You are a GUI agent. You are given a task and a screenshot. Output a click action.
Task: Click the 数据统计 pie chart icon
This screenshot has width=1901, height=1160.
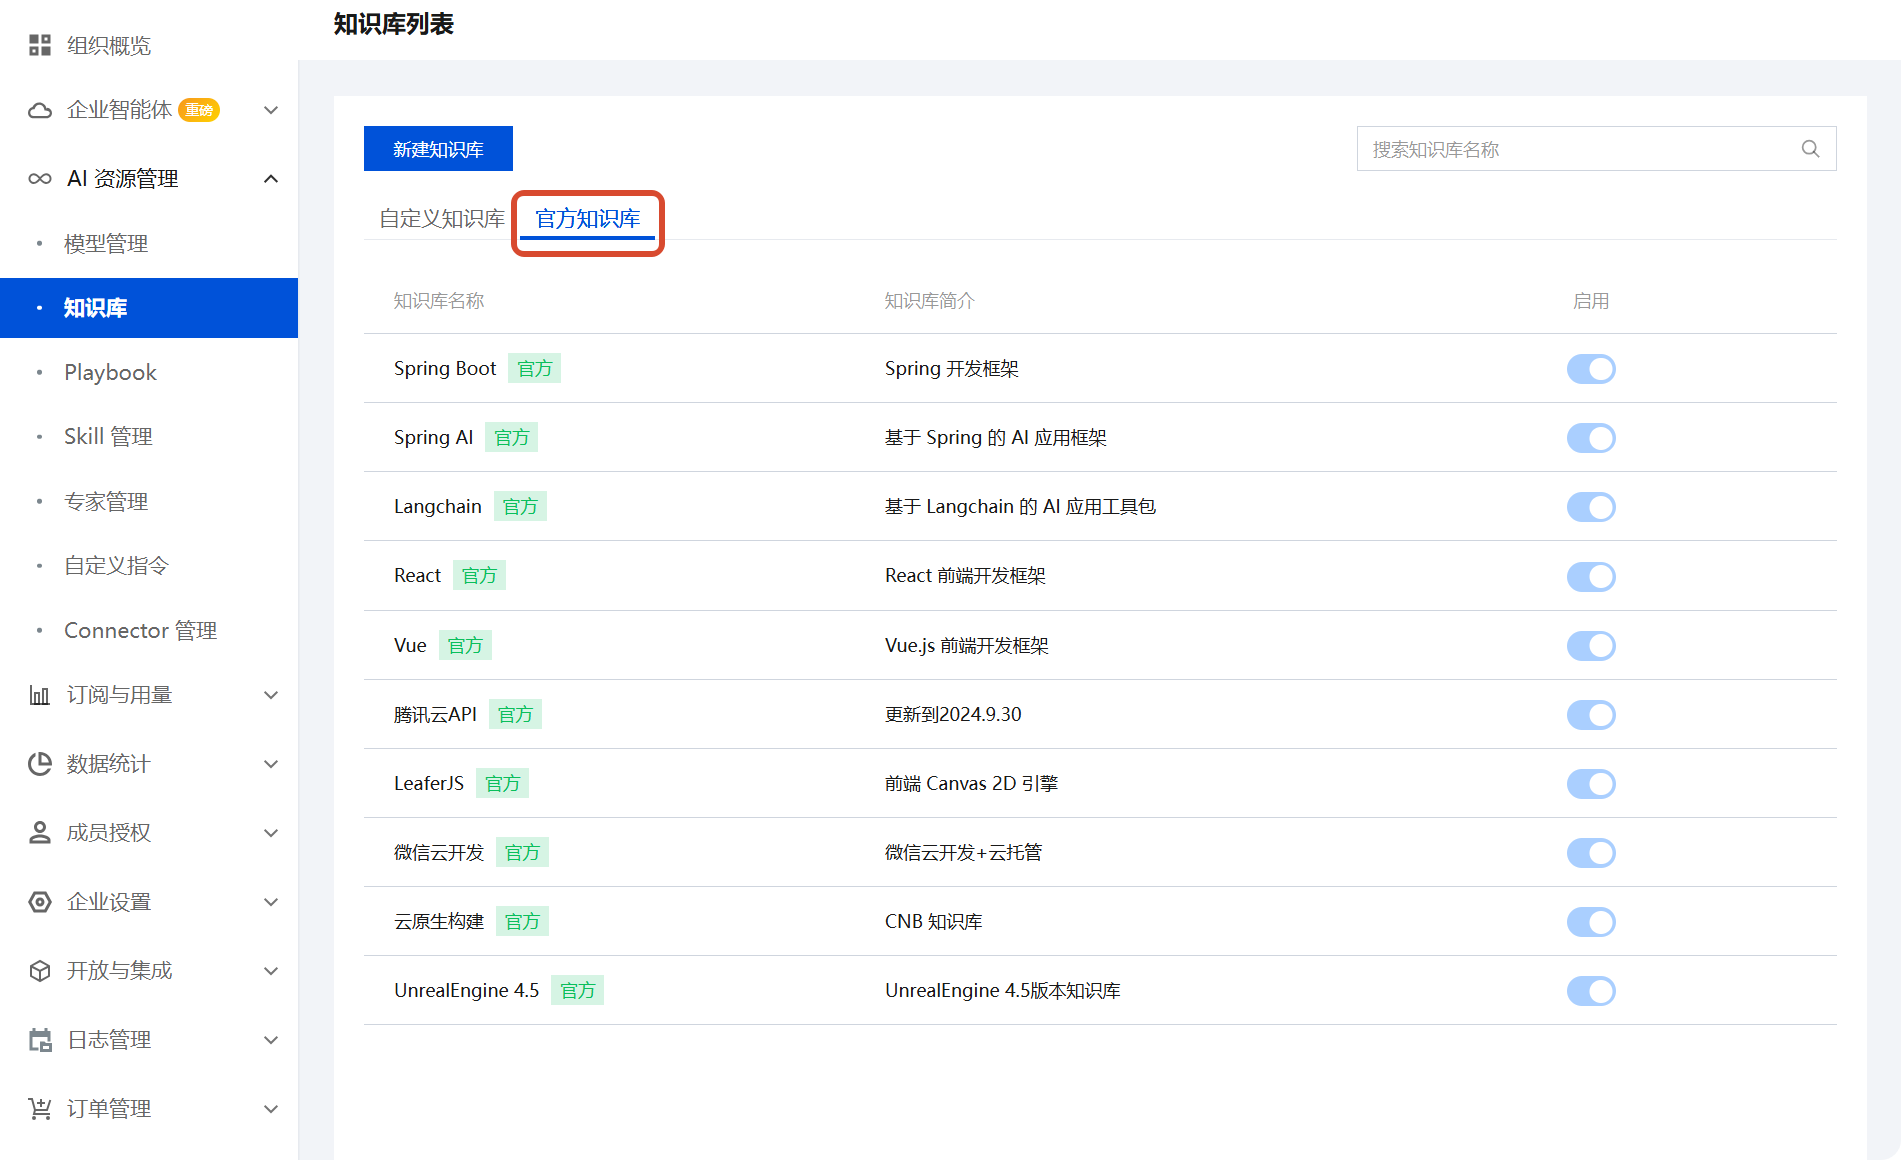(40, 764)
